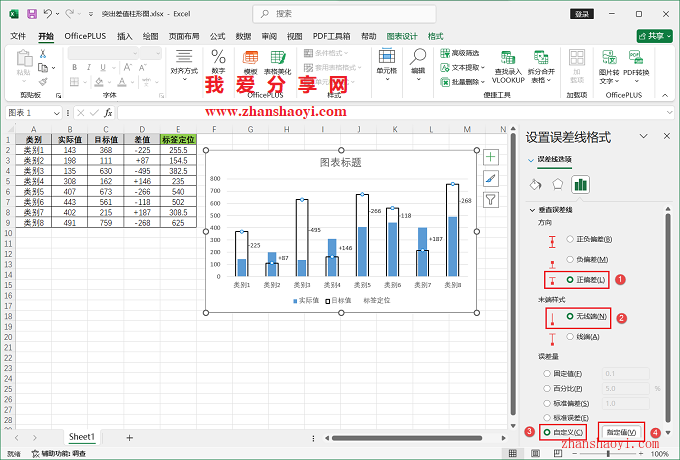The image size is (680, 460).
Task: Select 自定义 custom radio option
Action: pos(547,432)
